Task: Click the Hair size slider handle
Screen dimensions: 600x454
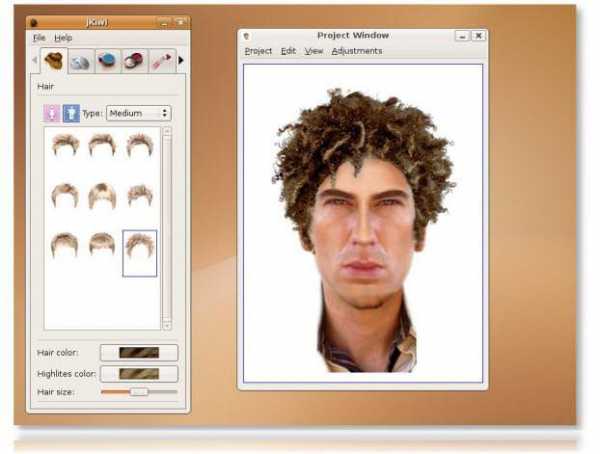Action: coord(139,392)
